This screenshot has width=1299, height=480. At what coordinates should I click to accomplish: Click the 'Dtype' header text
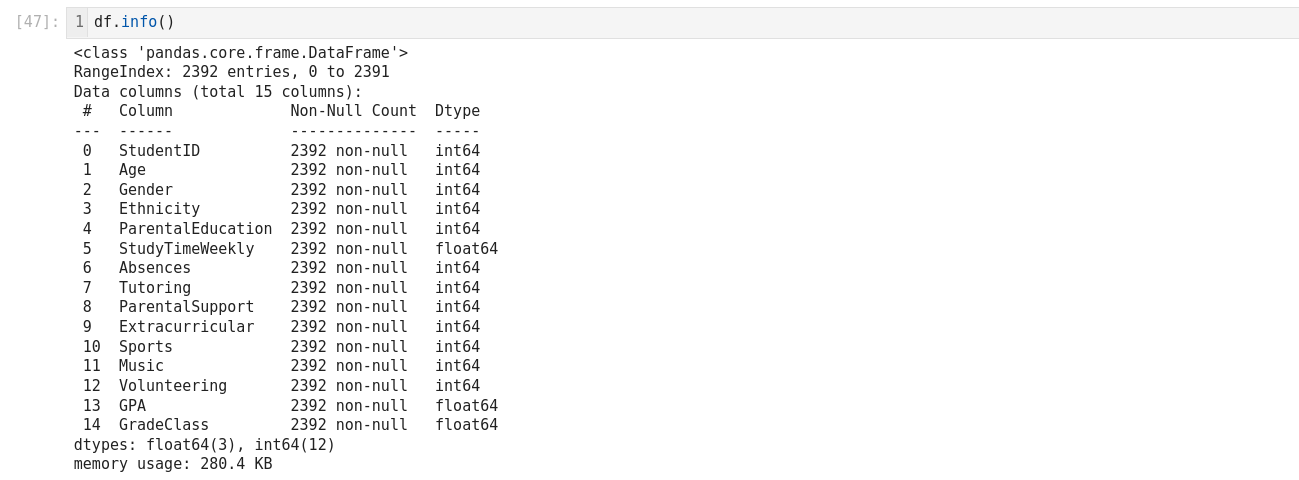(457, 111)
